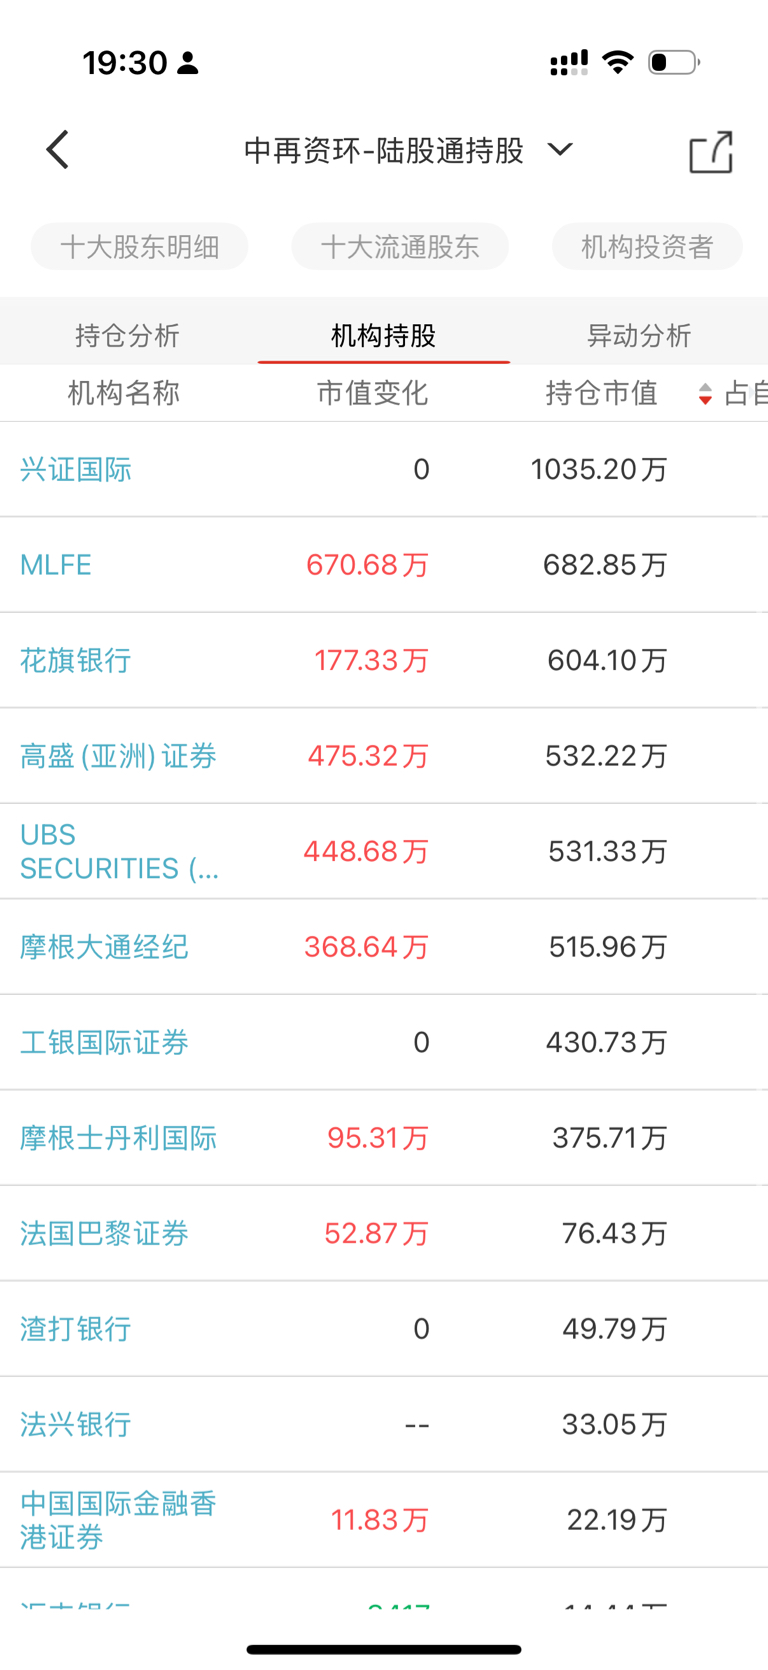Open 高盛 (亚洲) 证券 institution link
768x1670 pixels.
point(118,756)
